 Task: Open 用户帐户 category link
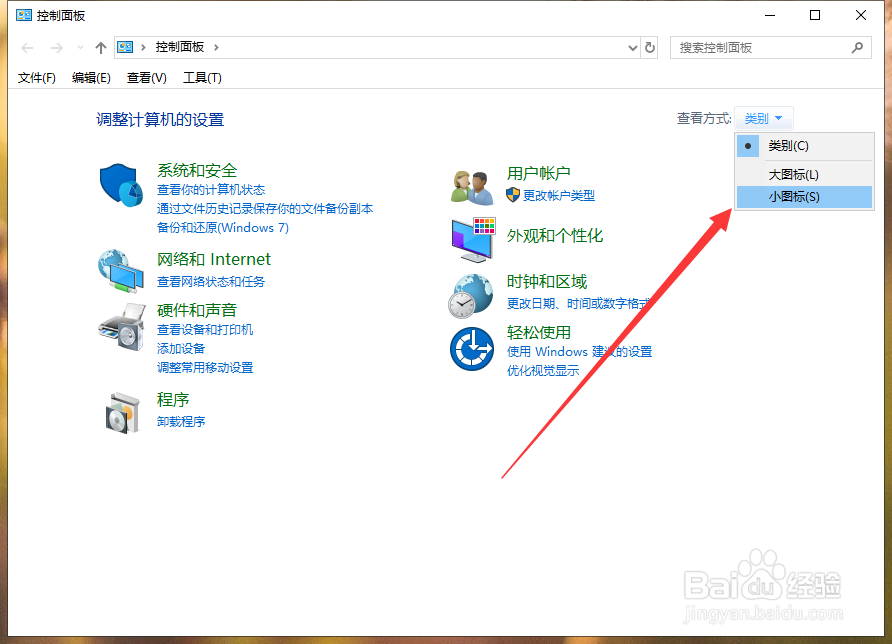coord(539,173)
